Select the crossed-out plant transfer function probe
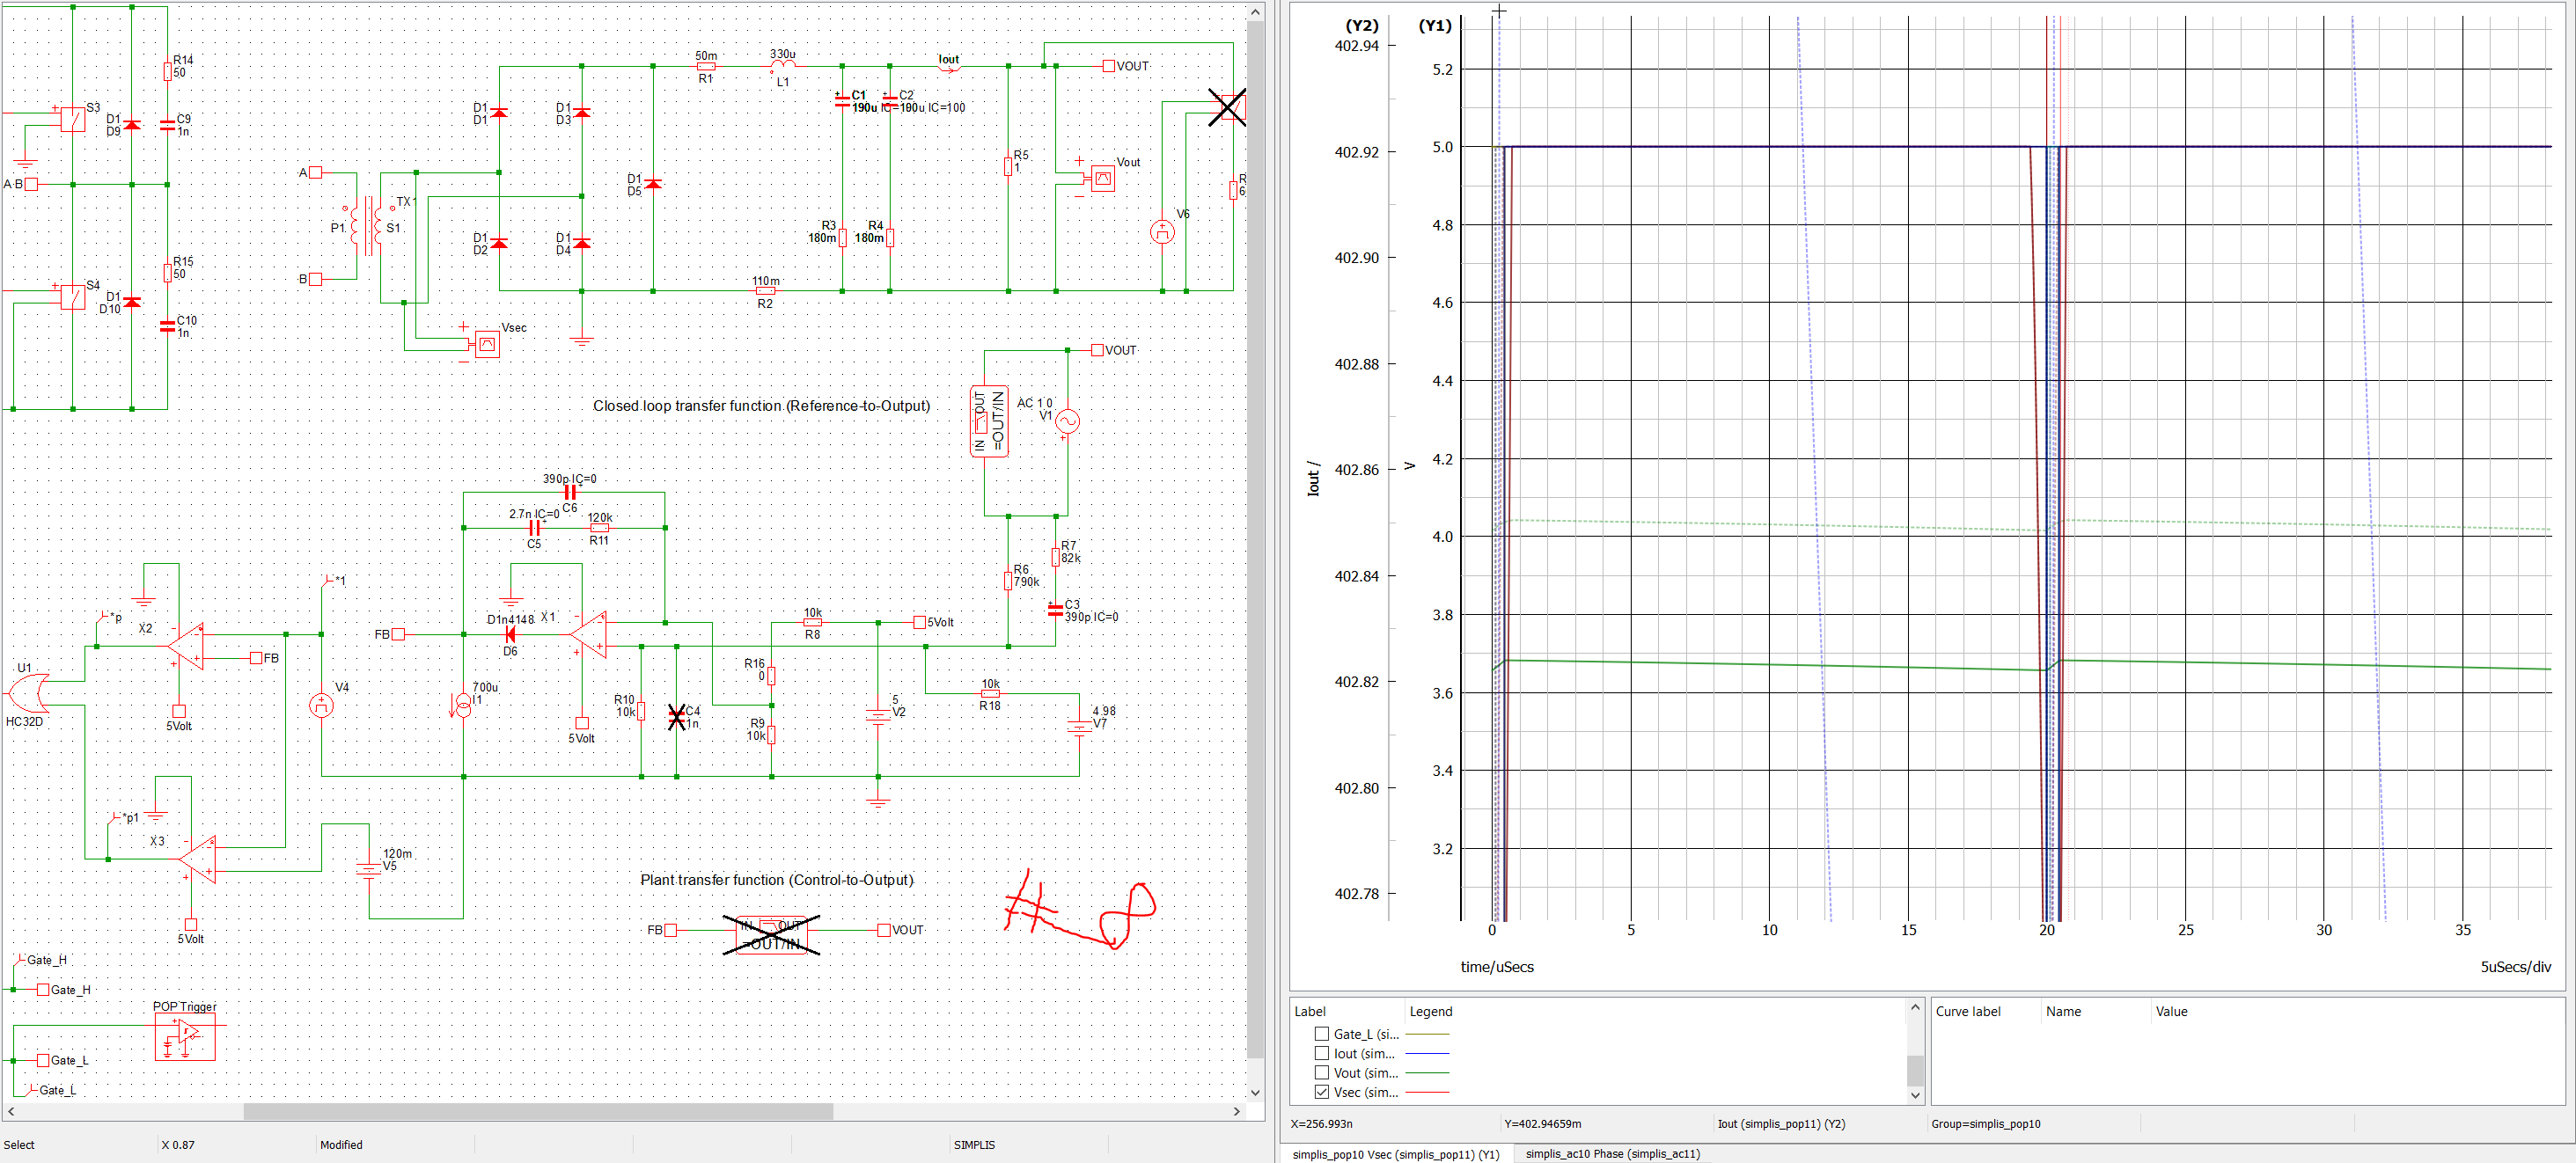This screenshot has width=2576, height=1163. [771, 934]
